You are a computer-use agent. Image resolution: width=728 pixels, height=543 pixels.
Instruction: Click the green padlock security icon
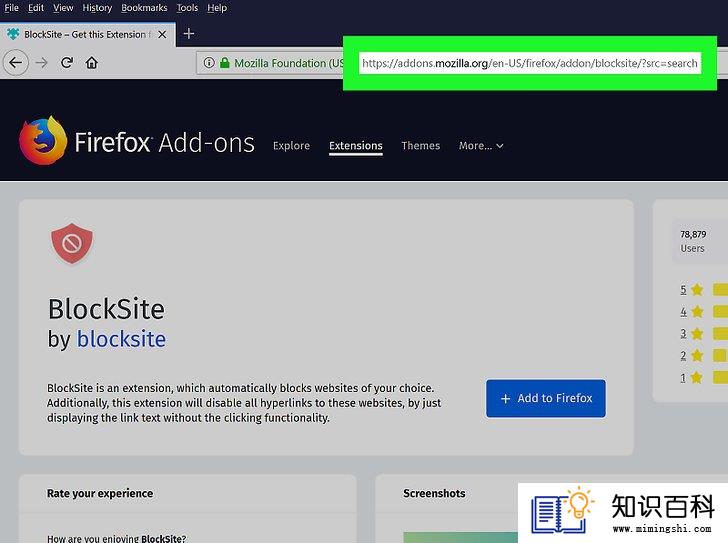pos(225,63)
